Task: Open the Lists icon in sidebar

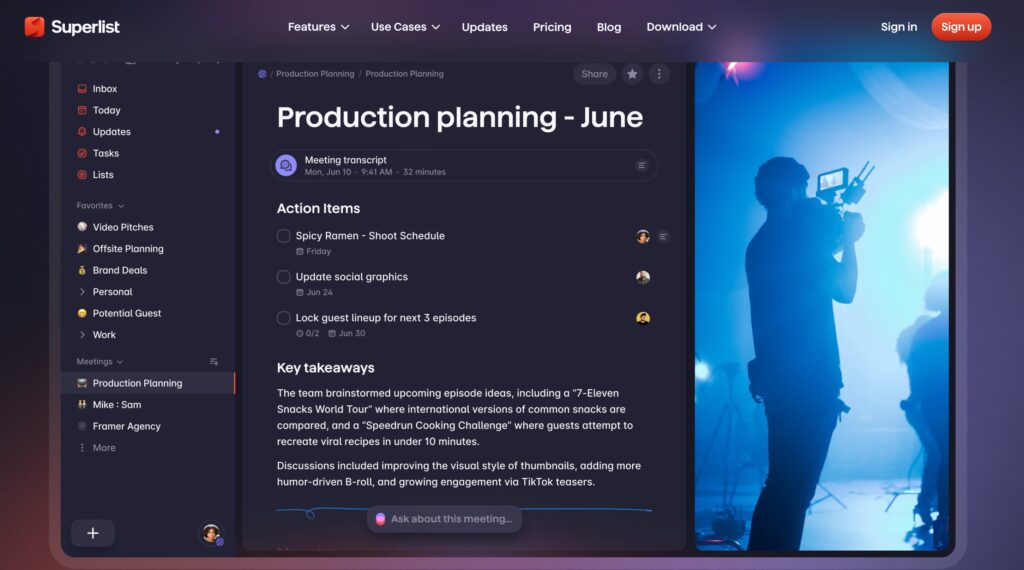Action: point(82,175)
